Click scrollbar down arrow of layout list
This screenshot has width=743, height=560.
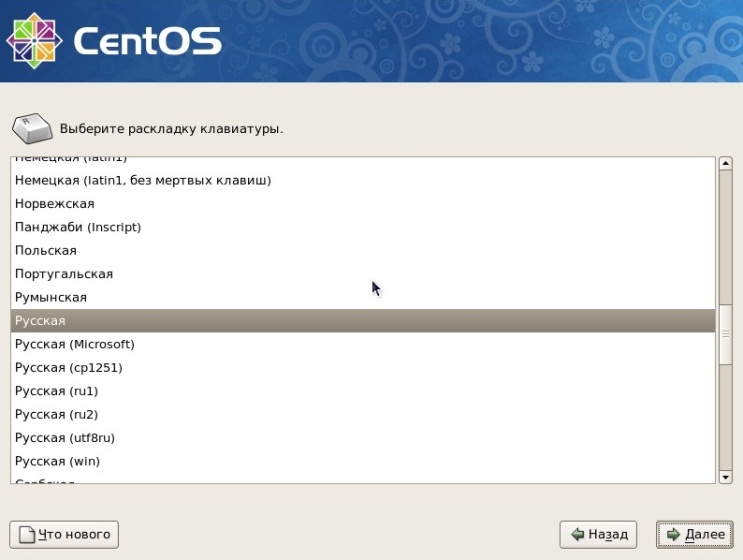[725, 477]
